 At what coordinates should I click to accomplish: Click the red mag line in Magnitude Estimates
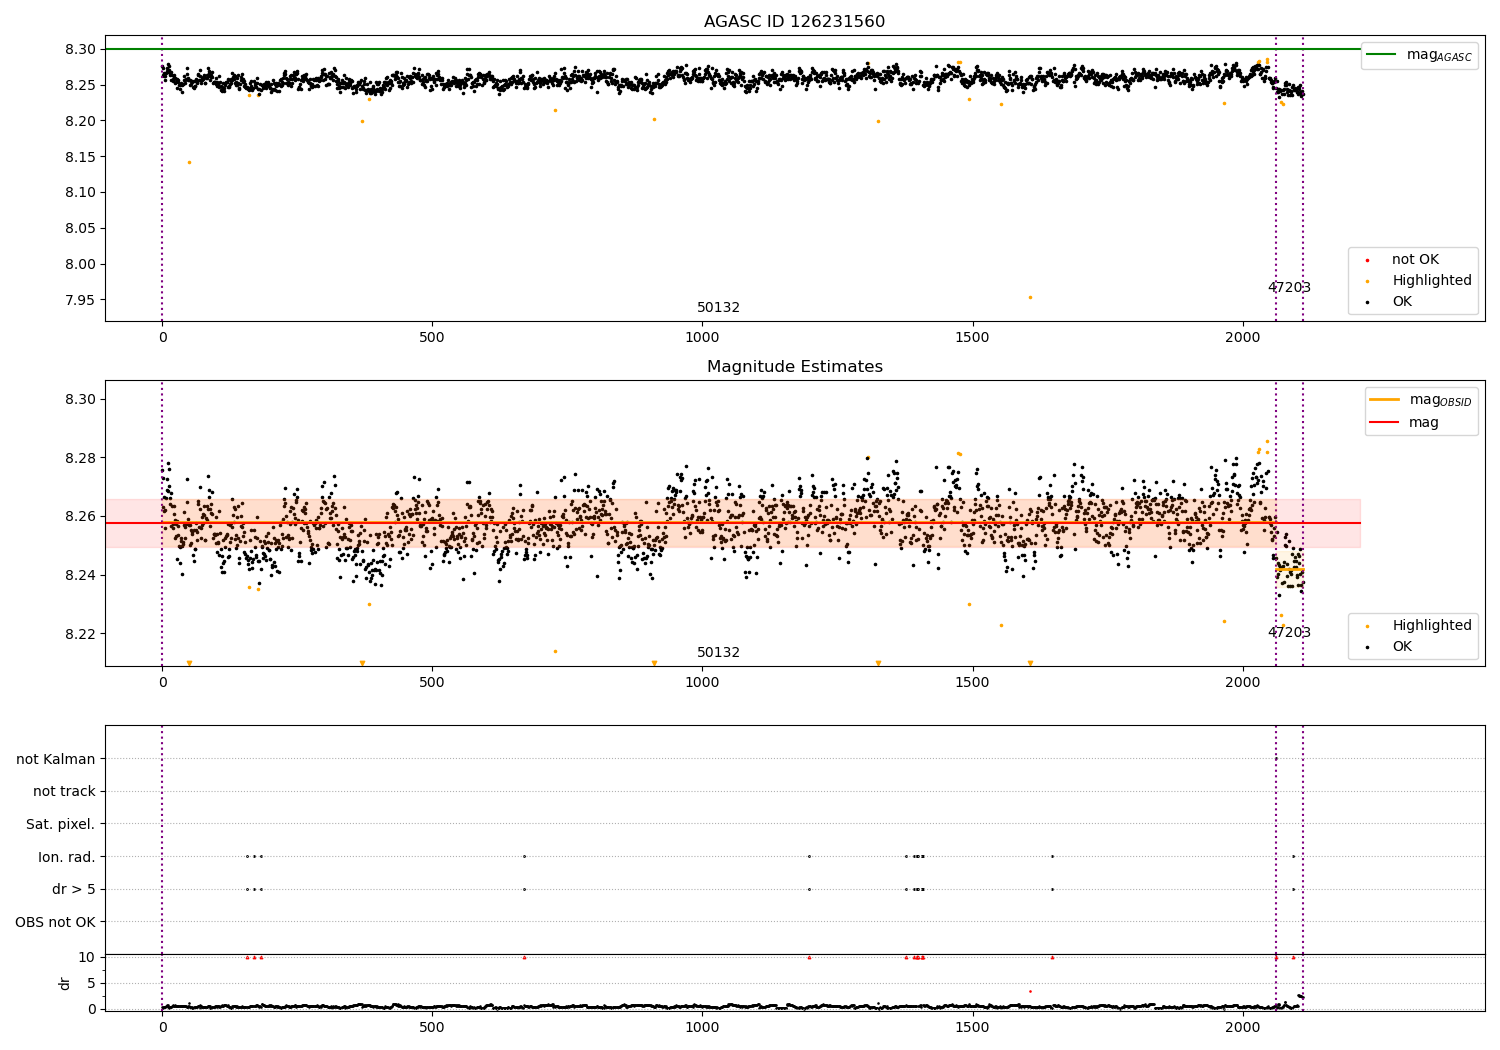[x=732, y=523]
